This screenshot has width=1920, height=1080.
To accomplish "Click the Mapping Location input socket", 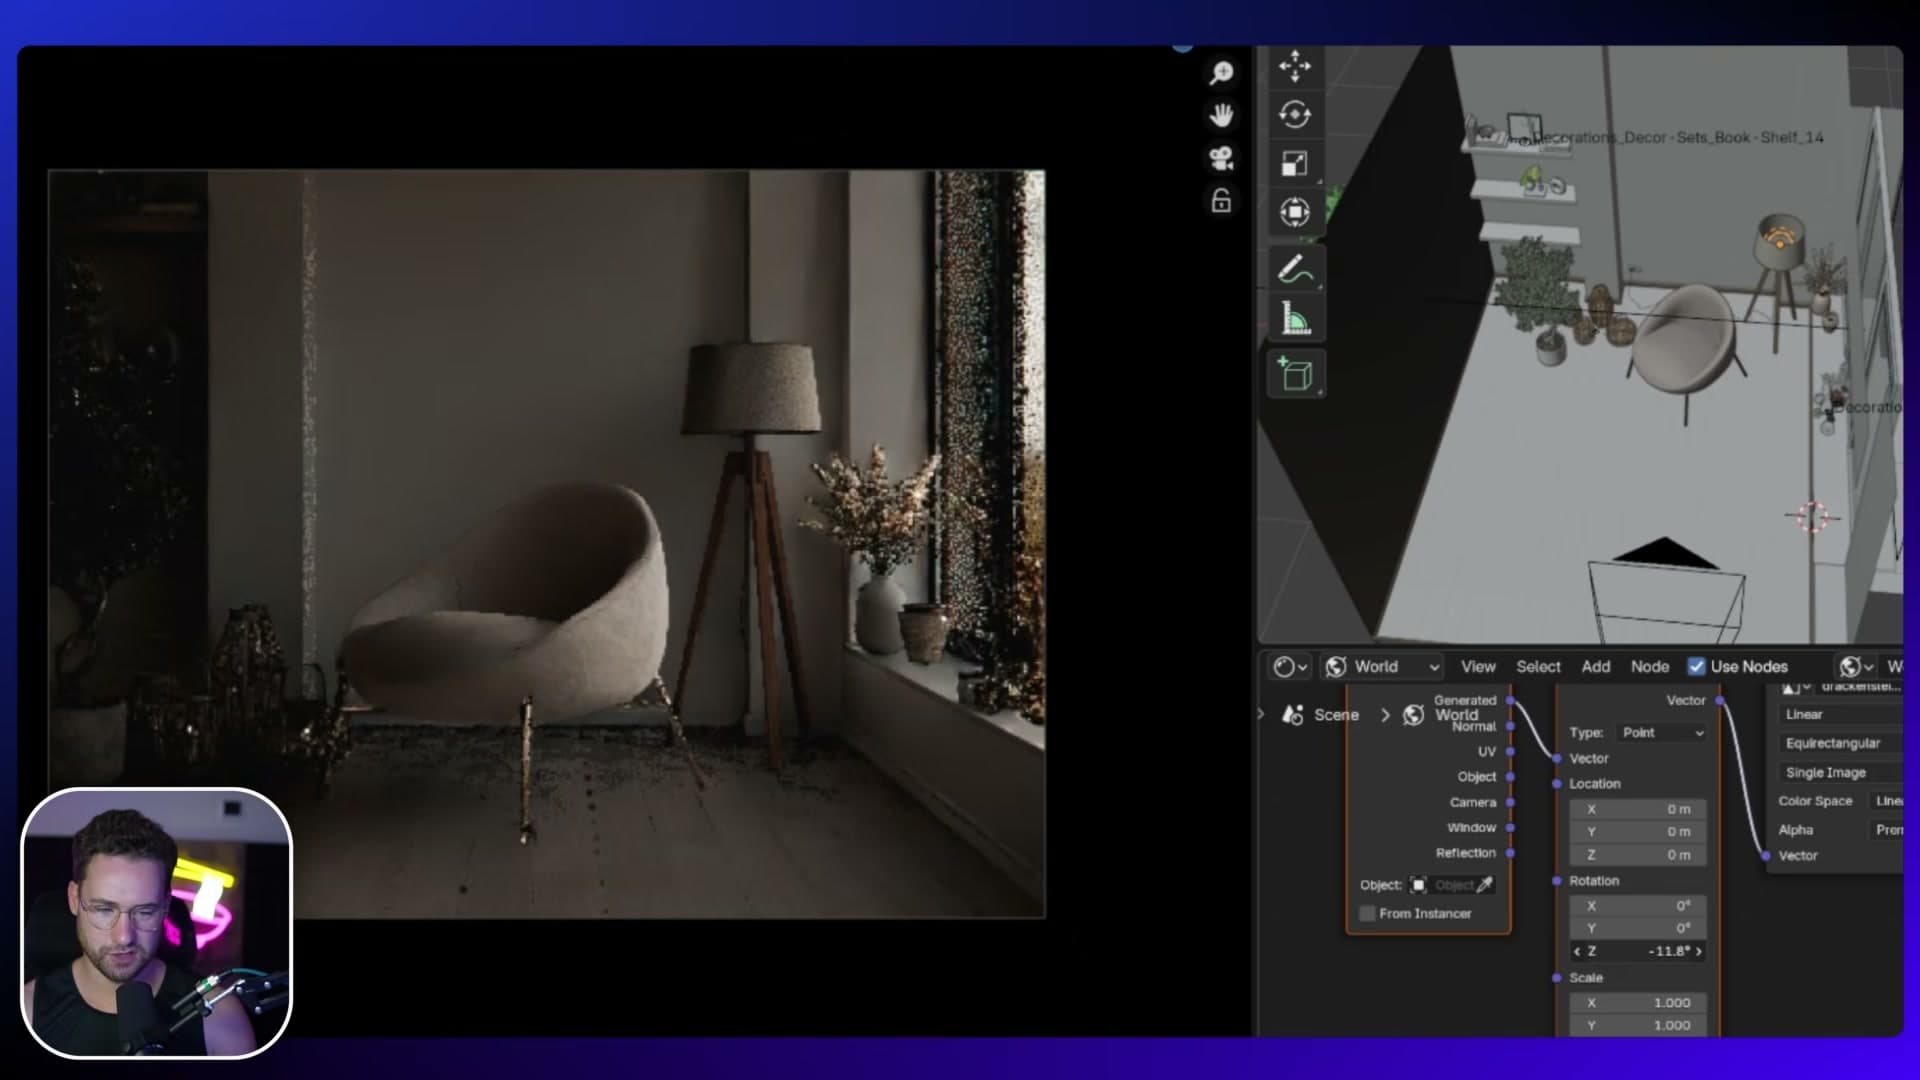I will click(x=1557, y=784).
